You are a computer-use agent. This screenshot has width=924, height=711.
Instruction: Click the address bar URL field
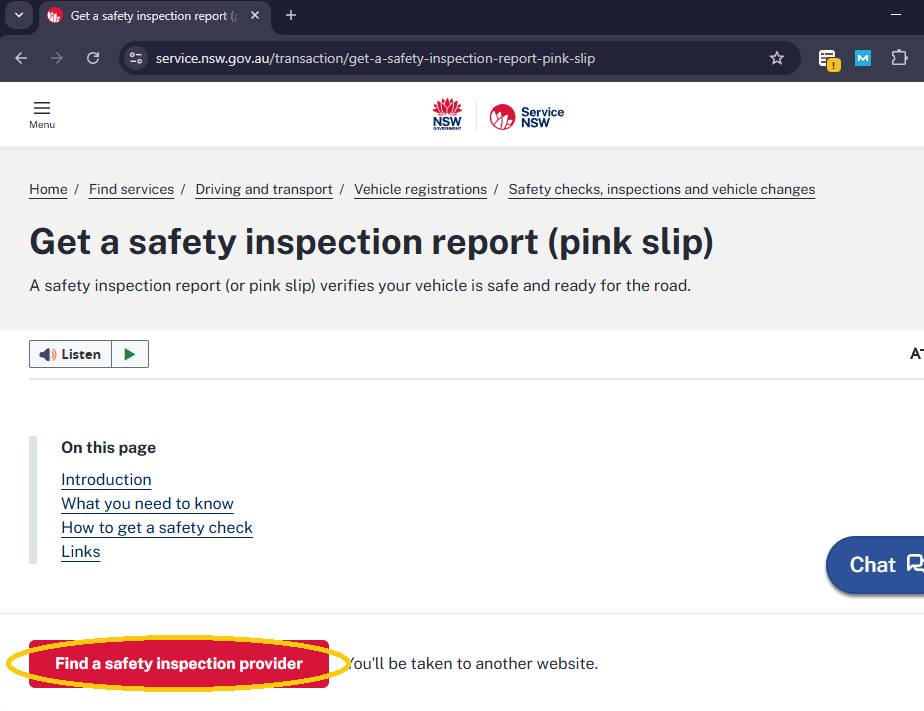[450, 58]
